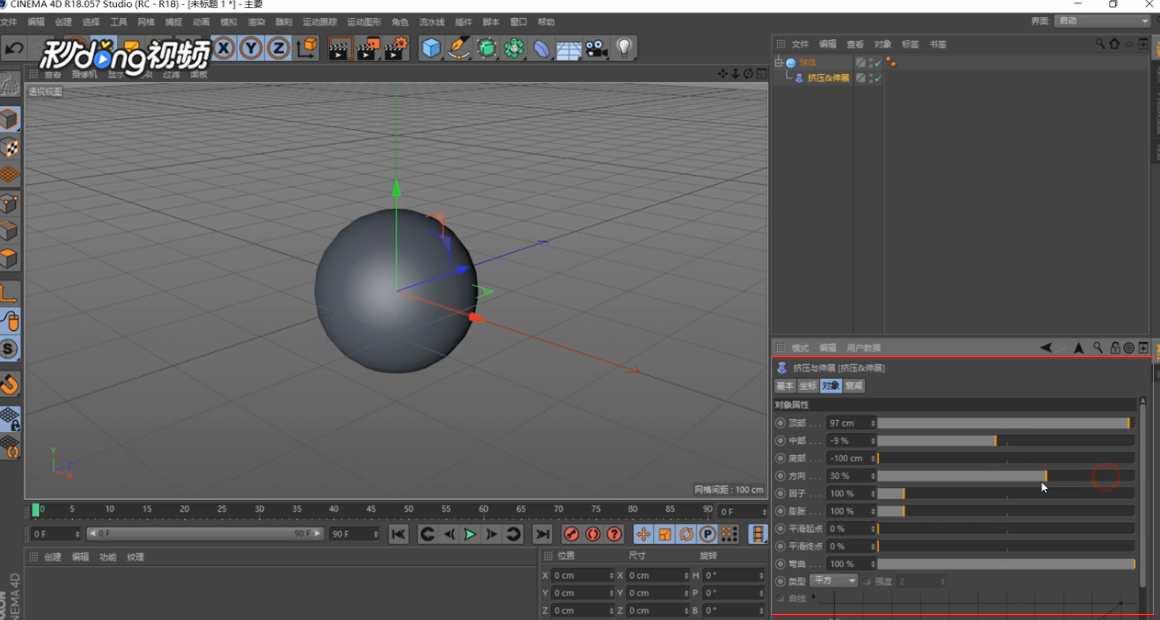1160x620 pixels.
Task: Click Render View clapperboard icon
Action: coord(340,49)
